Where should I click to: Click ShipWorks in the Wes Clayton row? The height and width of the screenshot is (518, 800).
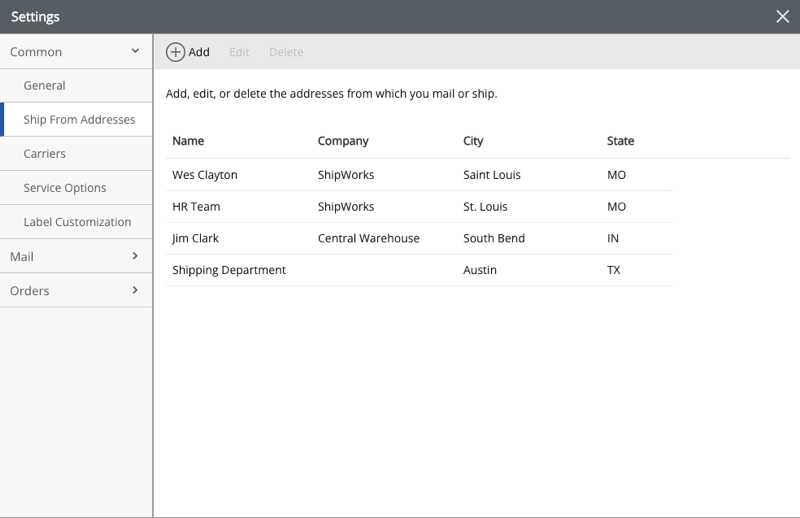click(346, 175)
